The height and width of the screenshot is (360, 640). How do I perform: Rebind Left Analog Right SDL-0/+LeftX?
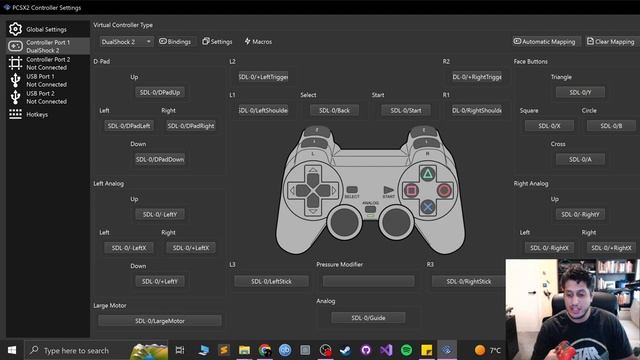click(x=191, y=248)
